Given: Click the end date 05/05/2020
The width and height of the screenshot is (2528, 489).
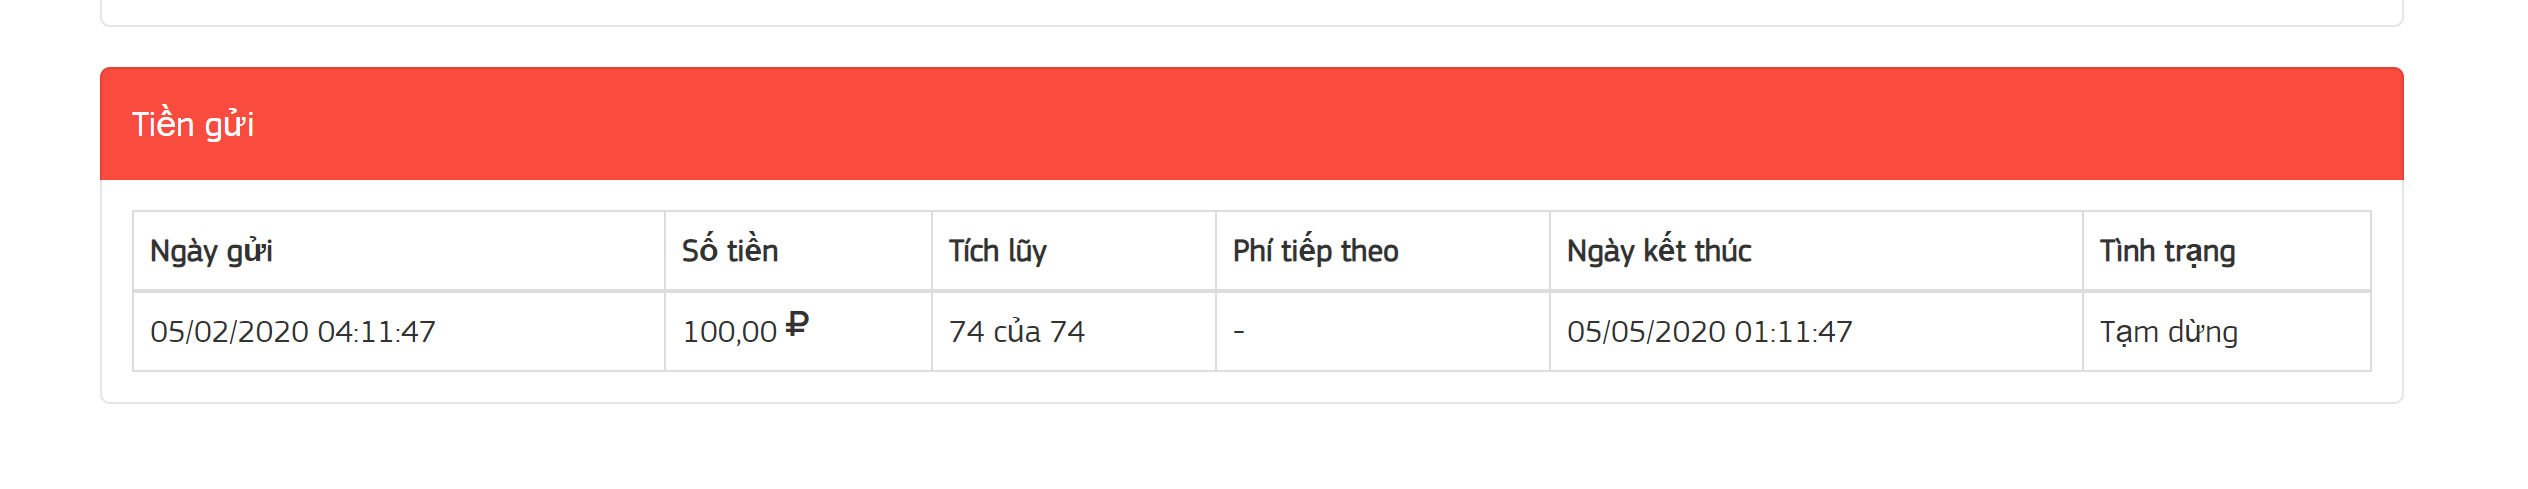Looking at the screenshot, I should click(x=1647, y=332).
